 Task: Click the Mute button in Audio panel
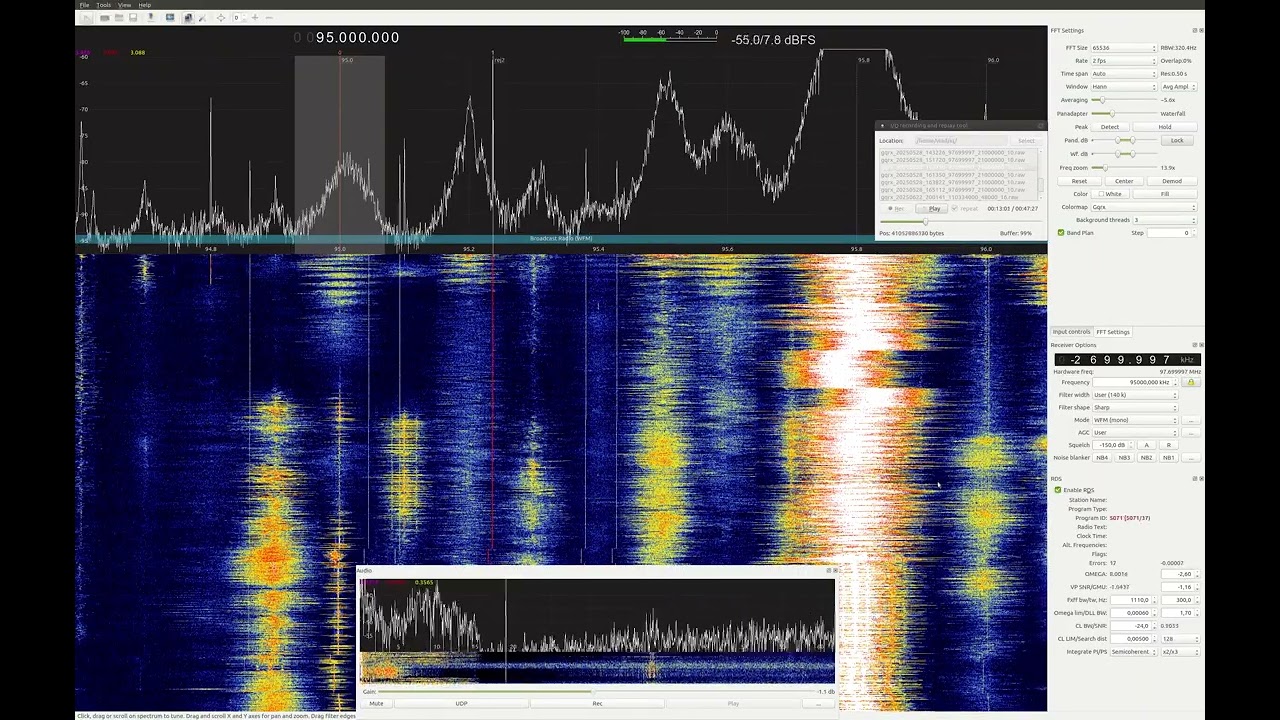(x=376, y=703)
